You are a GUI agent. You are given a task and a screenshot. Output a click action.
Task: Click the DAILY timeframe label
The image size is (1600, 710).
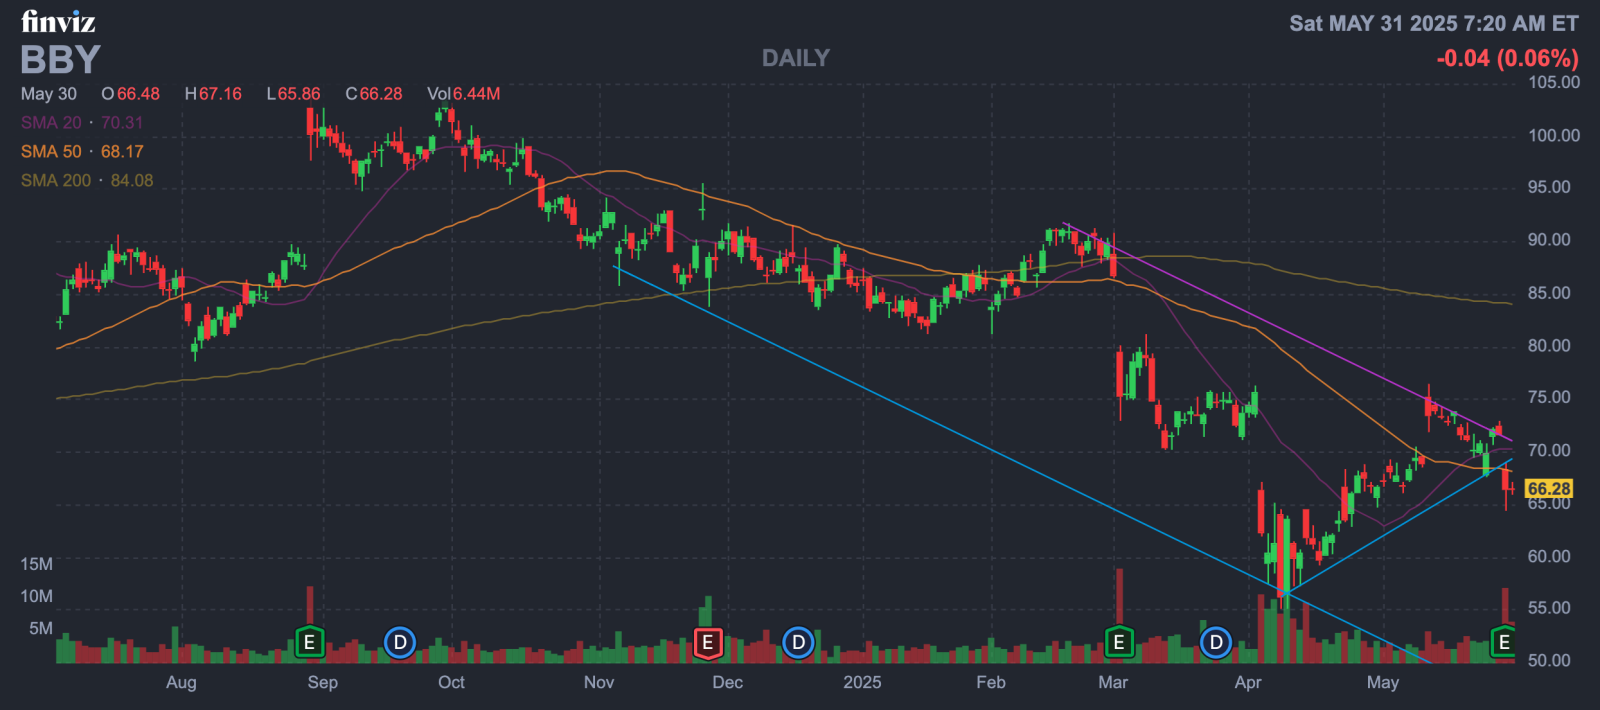tap(796, 58)
